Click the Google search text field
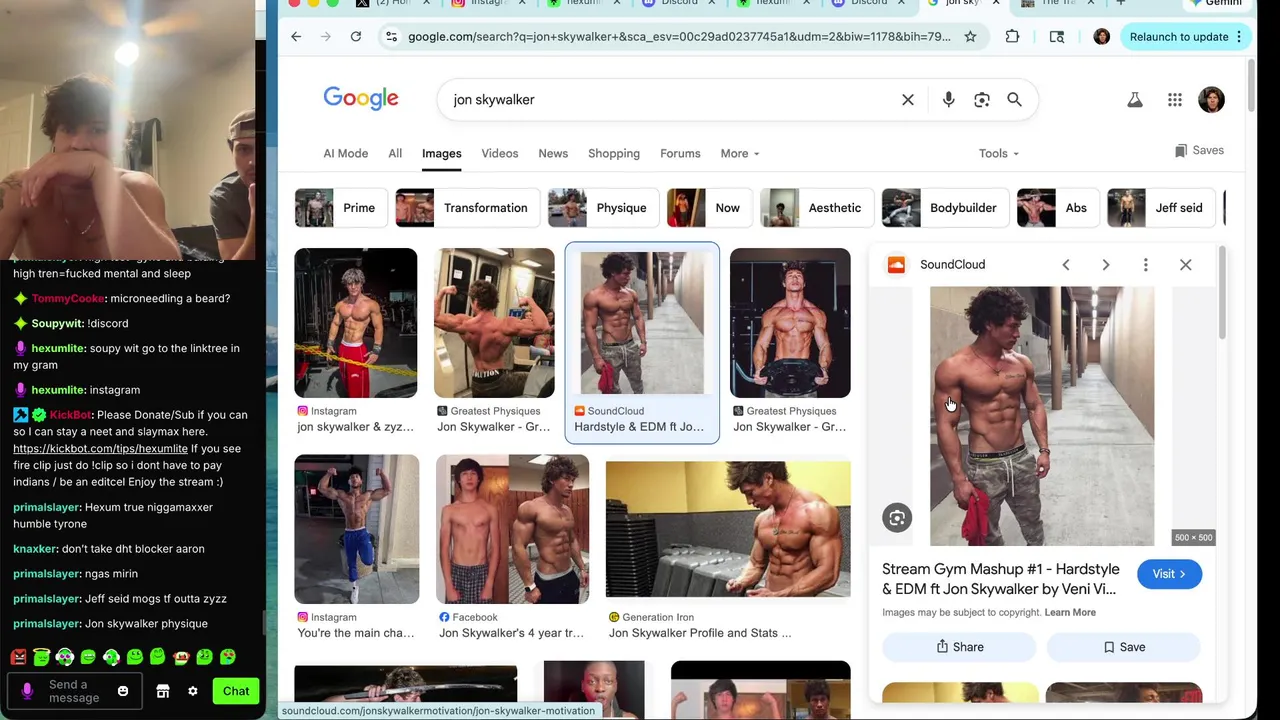1280x720 pixels. (670, 100)
